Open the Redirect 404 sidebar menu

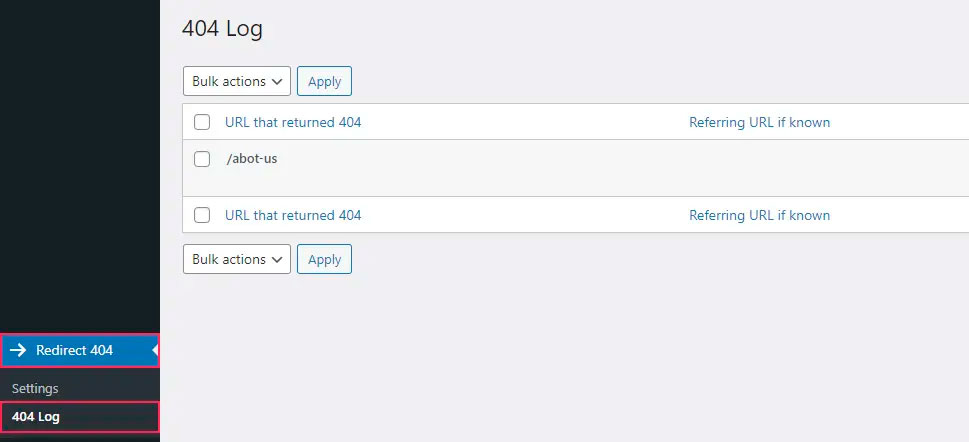(74, 350)
